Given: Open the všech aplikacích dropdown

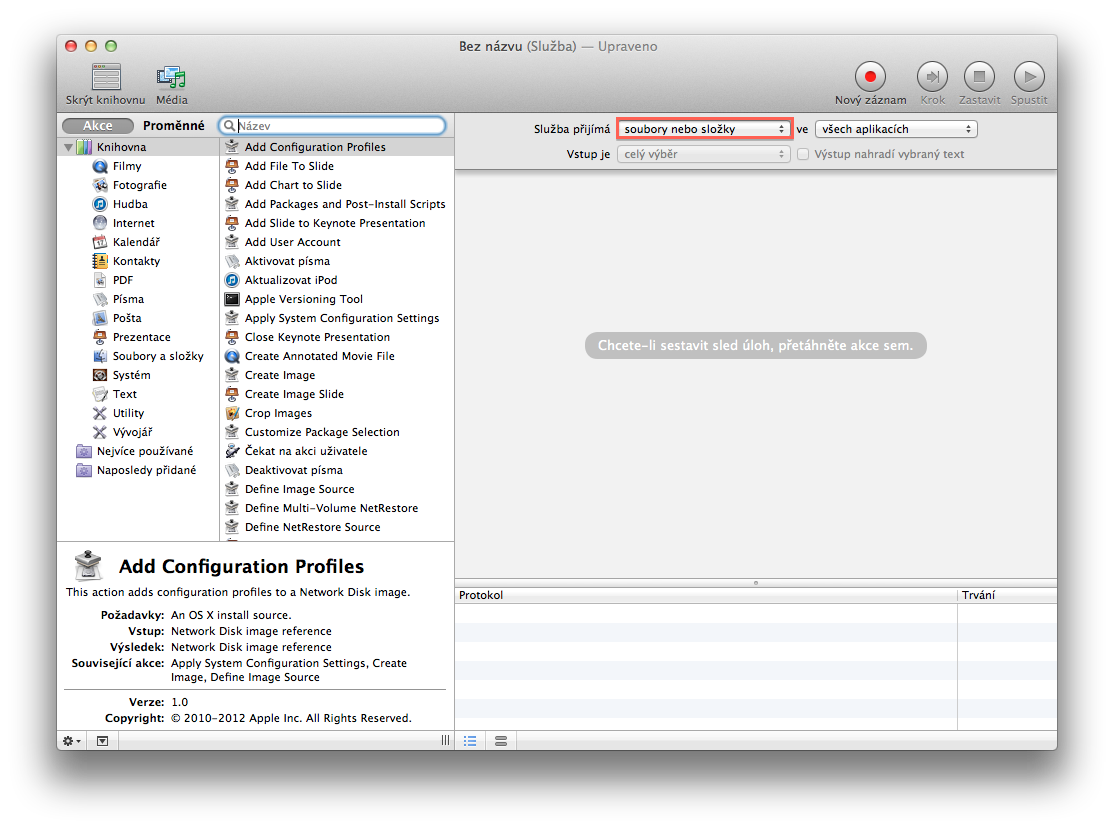Looking at the screenshot, I should pos(896,129).
